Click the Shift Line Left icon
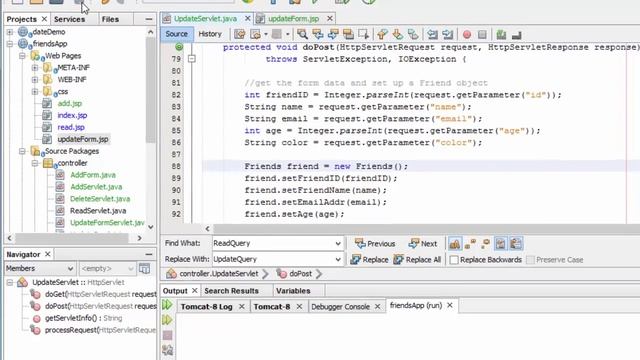 [432, 34]
